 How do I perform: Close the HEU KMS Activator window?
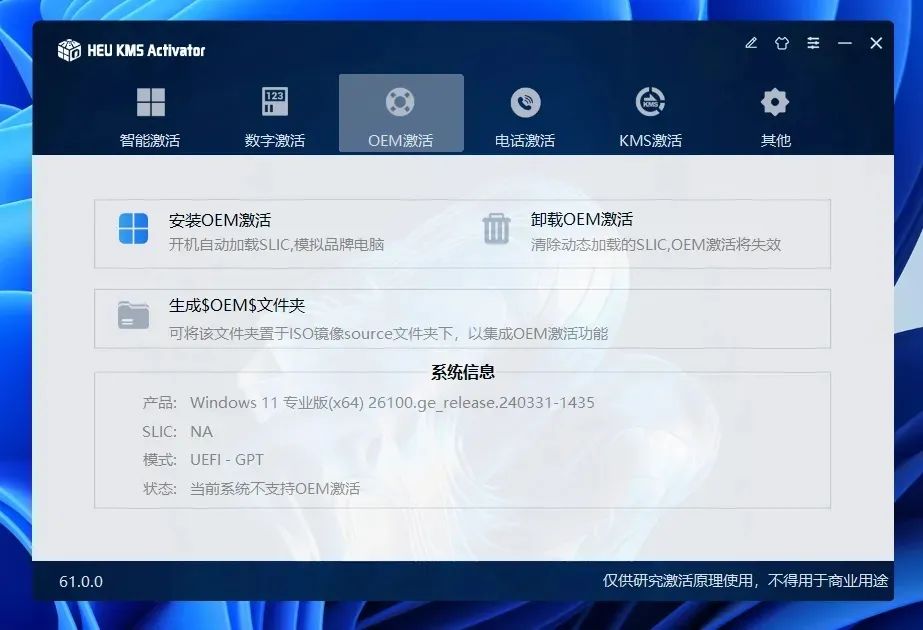pyautogui.click(x=876, y=43)
